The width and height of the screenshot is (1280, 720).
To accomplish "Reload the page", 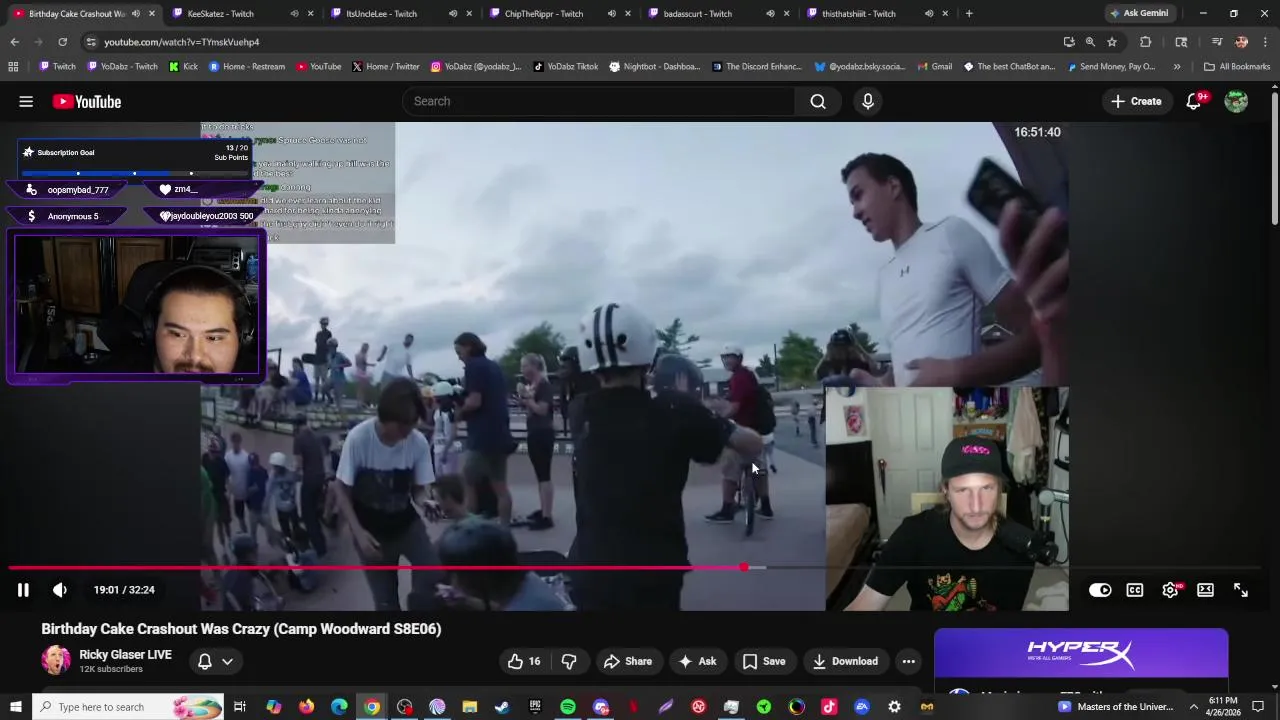I will click(x=62, y=42).
